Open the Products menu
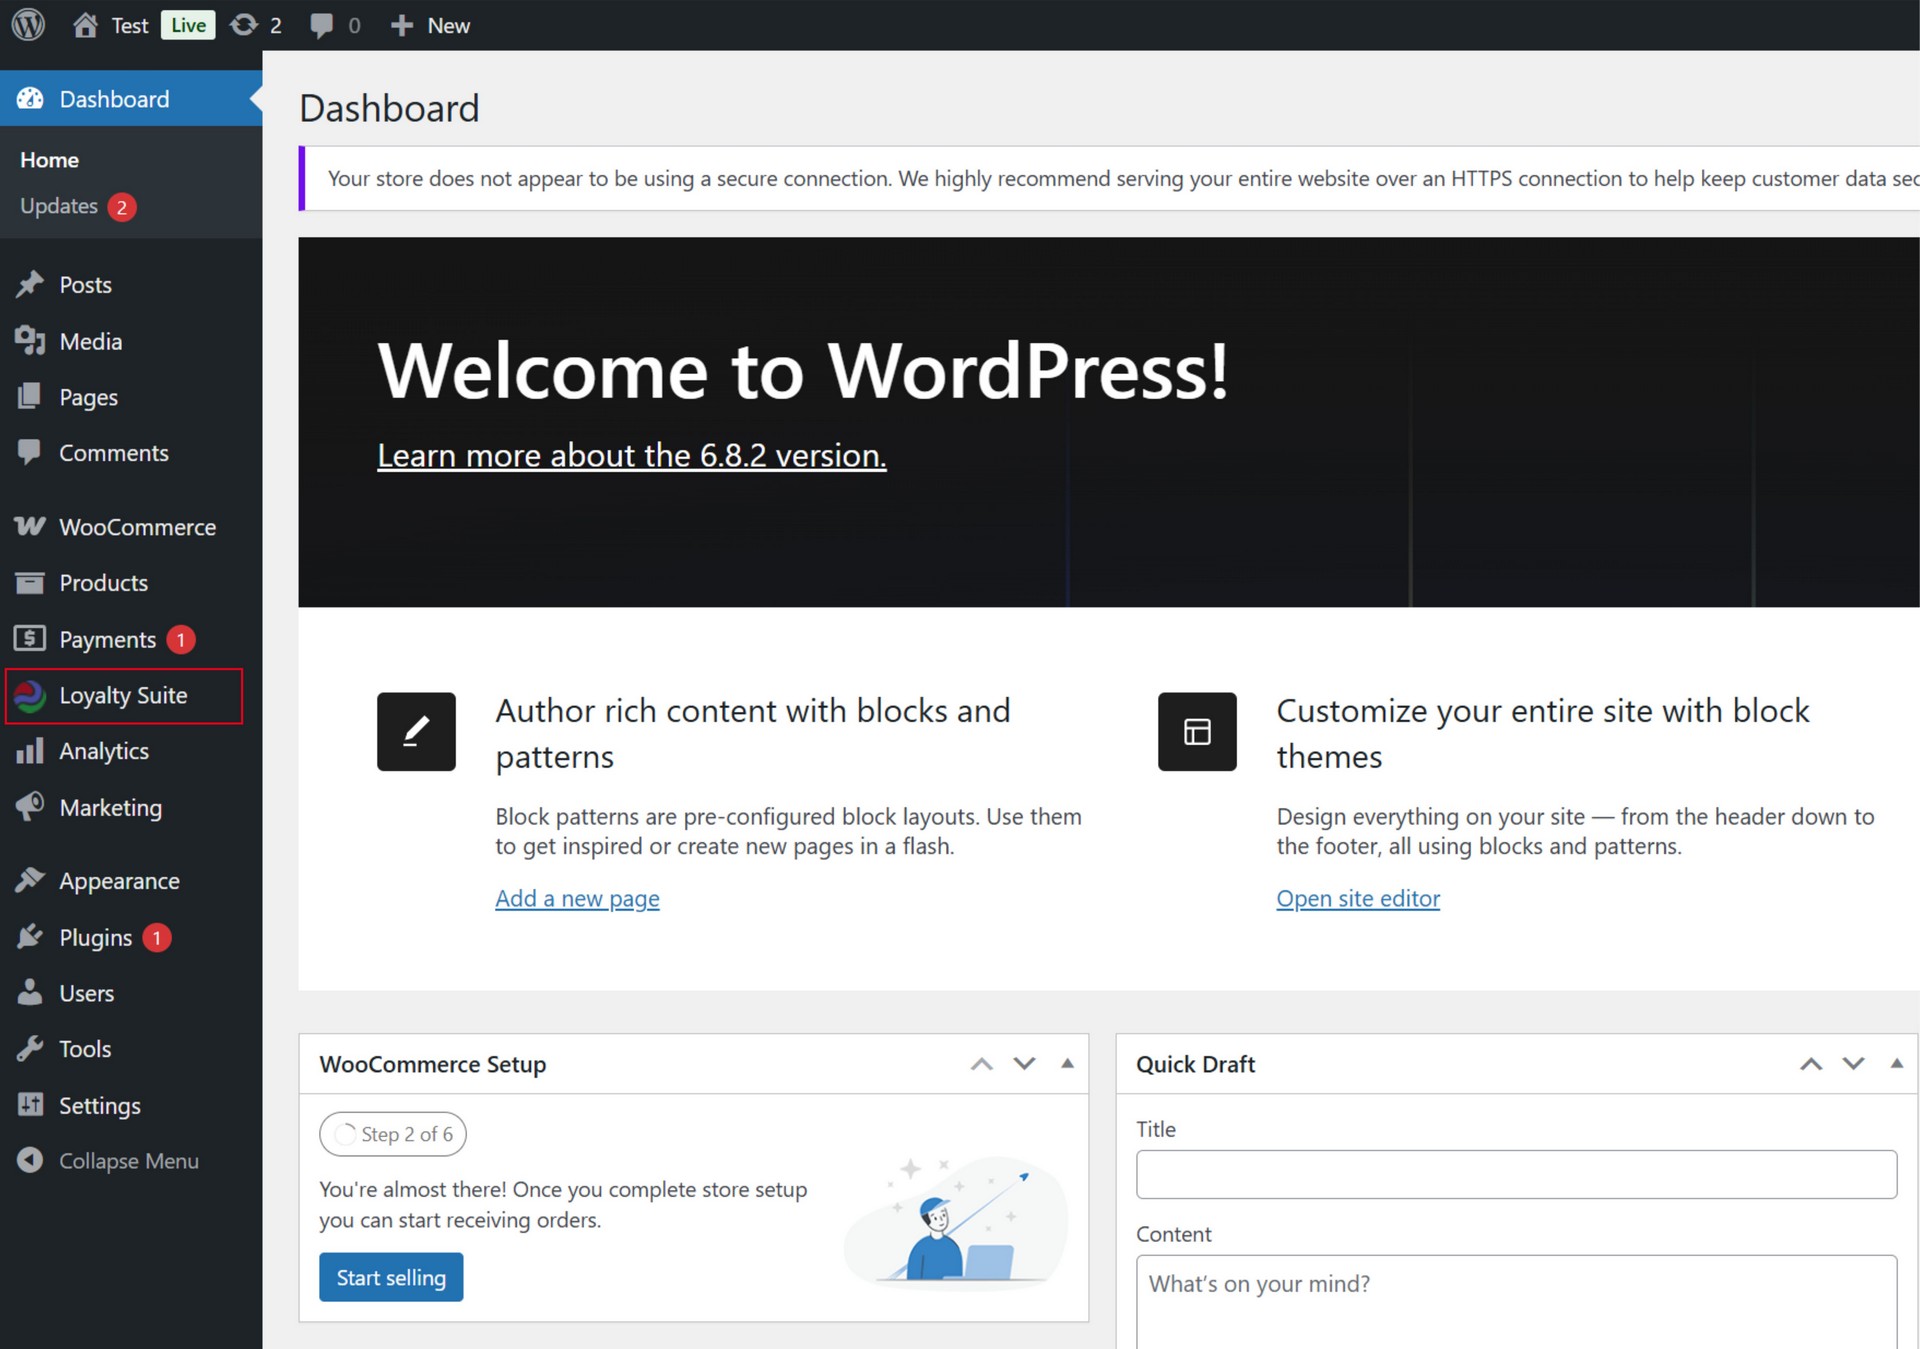Viewport: 1920px width, 1349px height. [103, 583]
